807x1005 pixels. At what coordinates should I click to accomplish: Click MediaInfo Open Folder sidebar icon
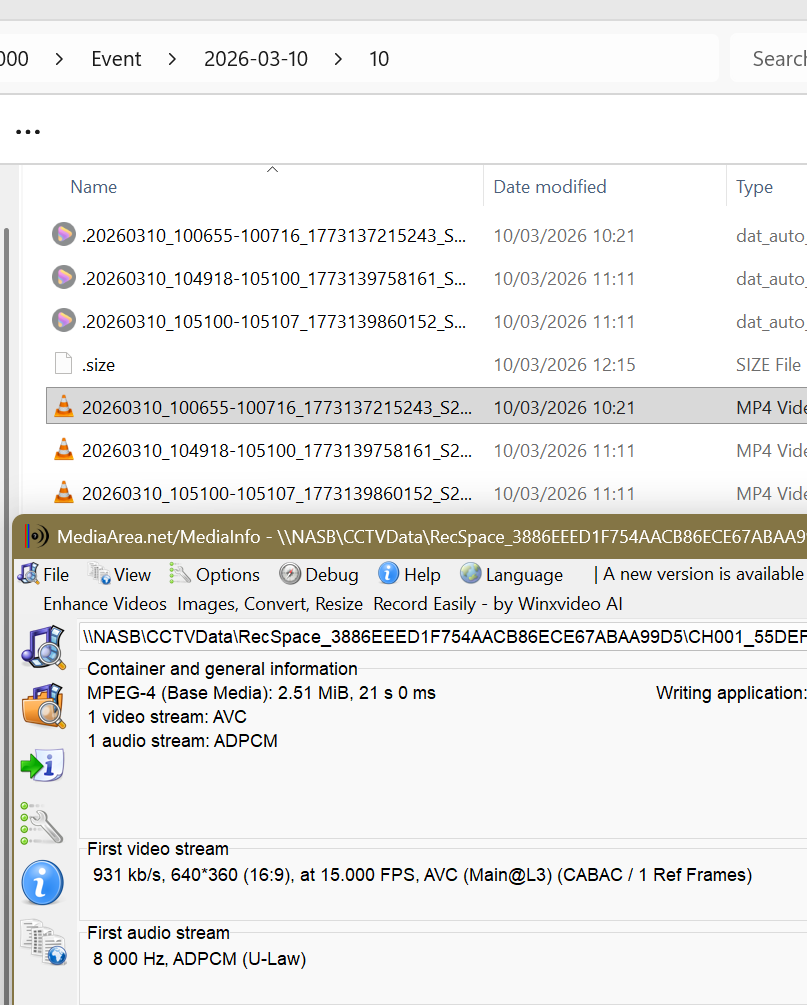pyautogui.click(x=43, y=705)
